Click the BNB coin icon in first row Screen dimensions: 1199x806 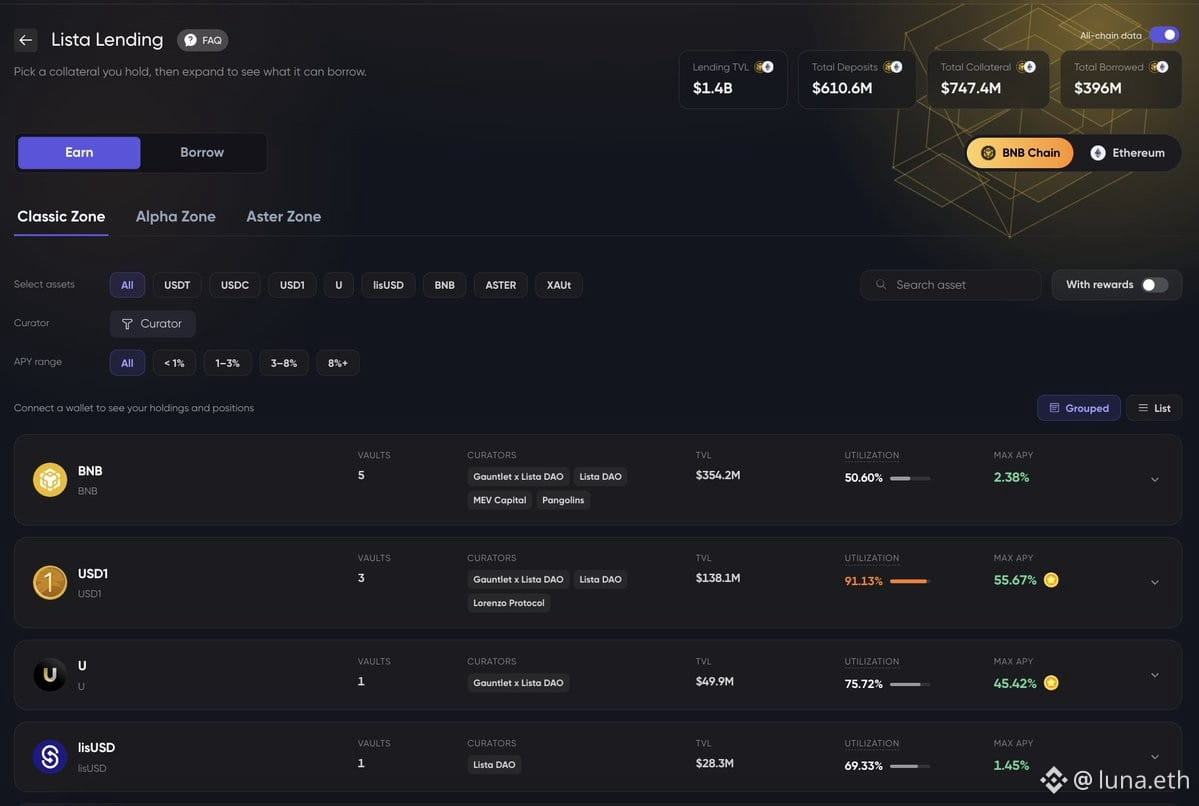point(50,479)
